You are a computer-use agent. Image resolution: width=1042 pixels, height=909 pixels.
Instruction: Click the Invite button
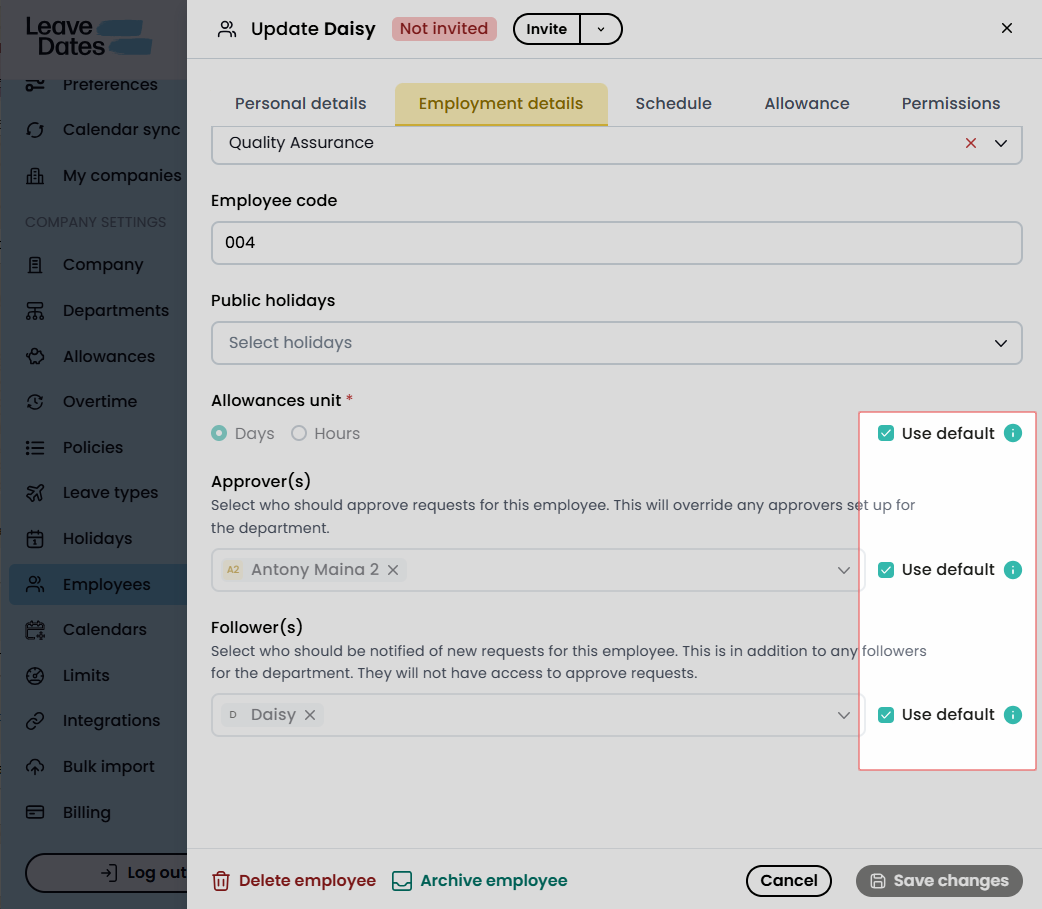pyautogui.click(x=546, y=29)
